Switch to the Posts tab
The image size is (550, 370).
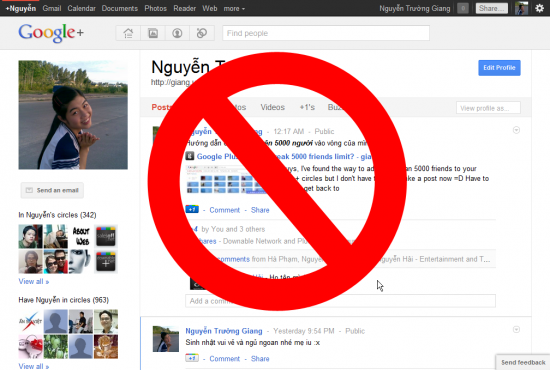point(161,107)
